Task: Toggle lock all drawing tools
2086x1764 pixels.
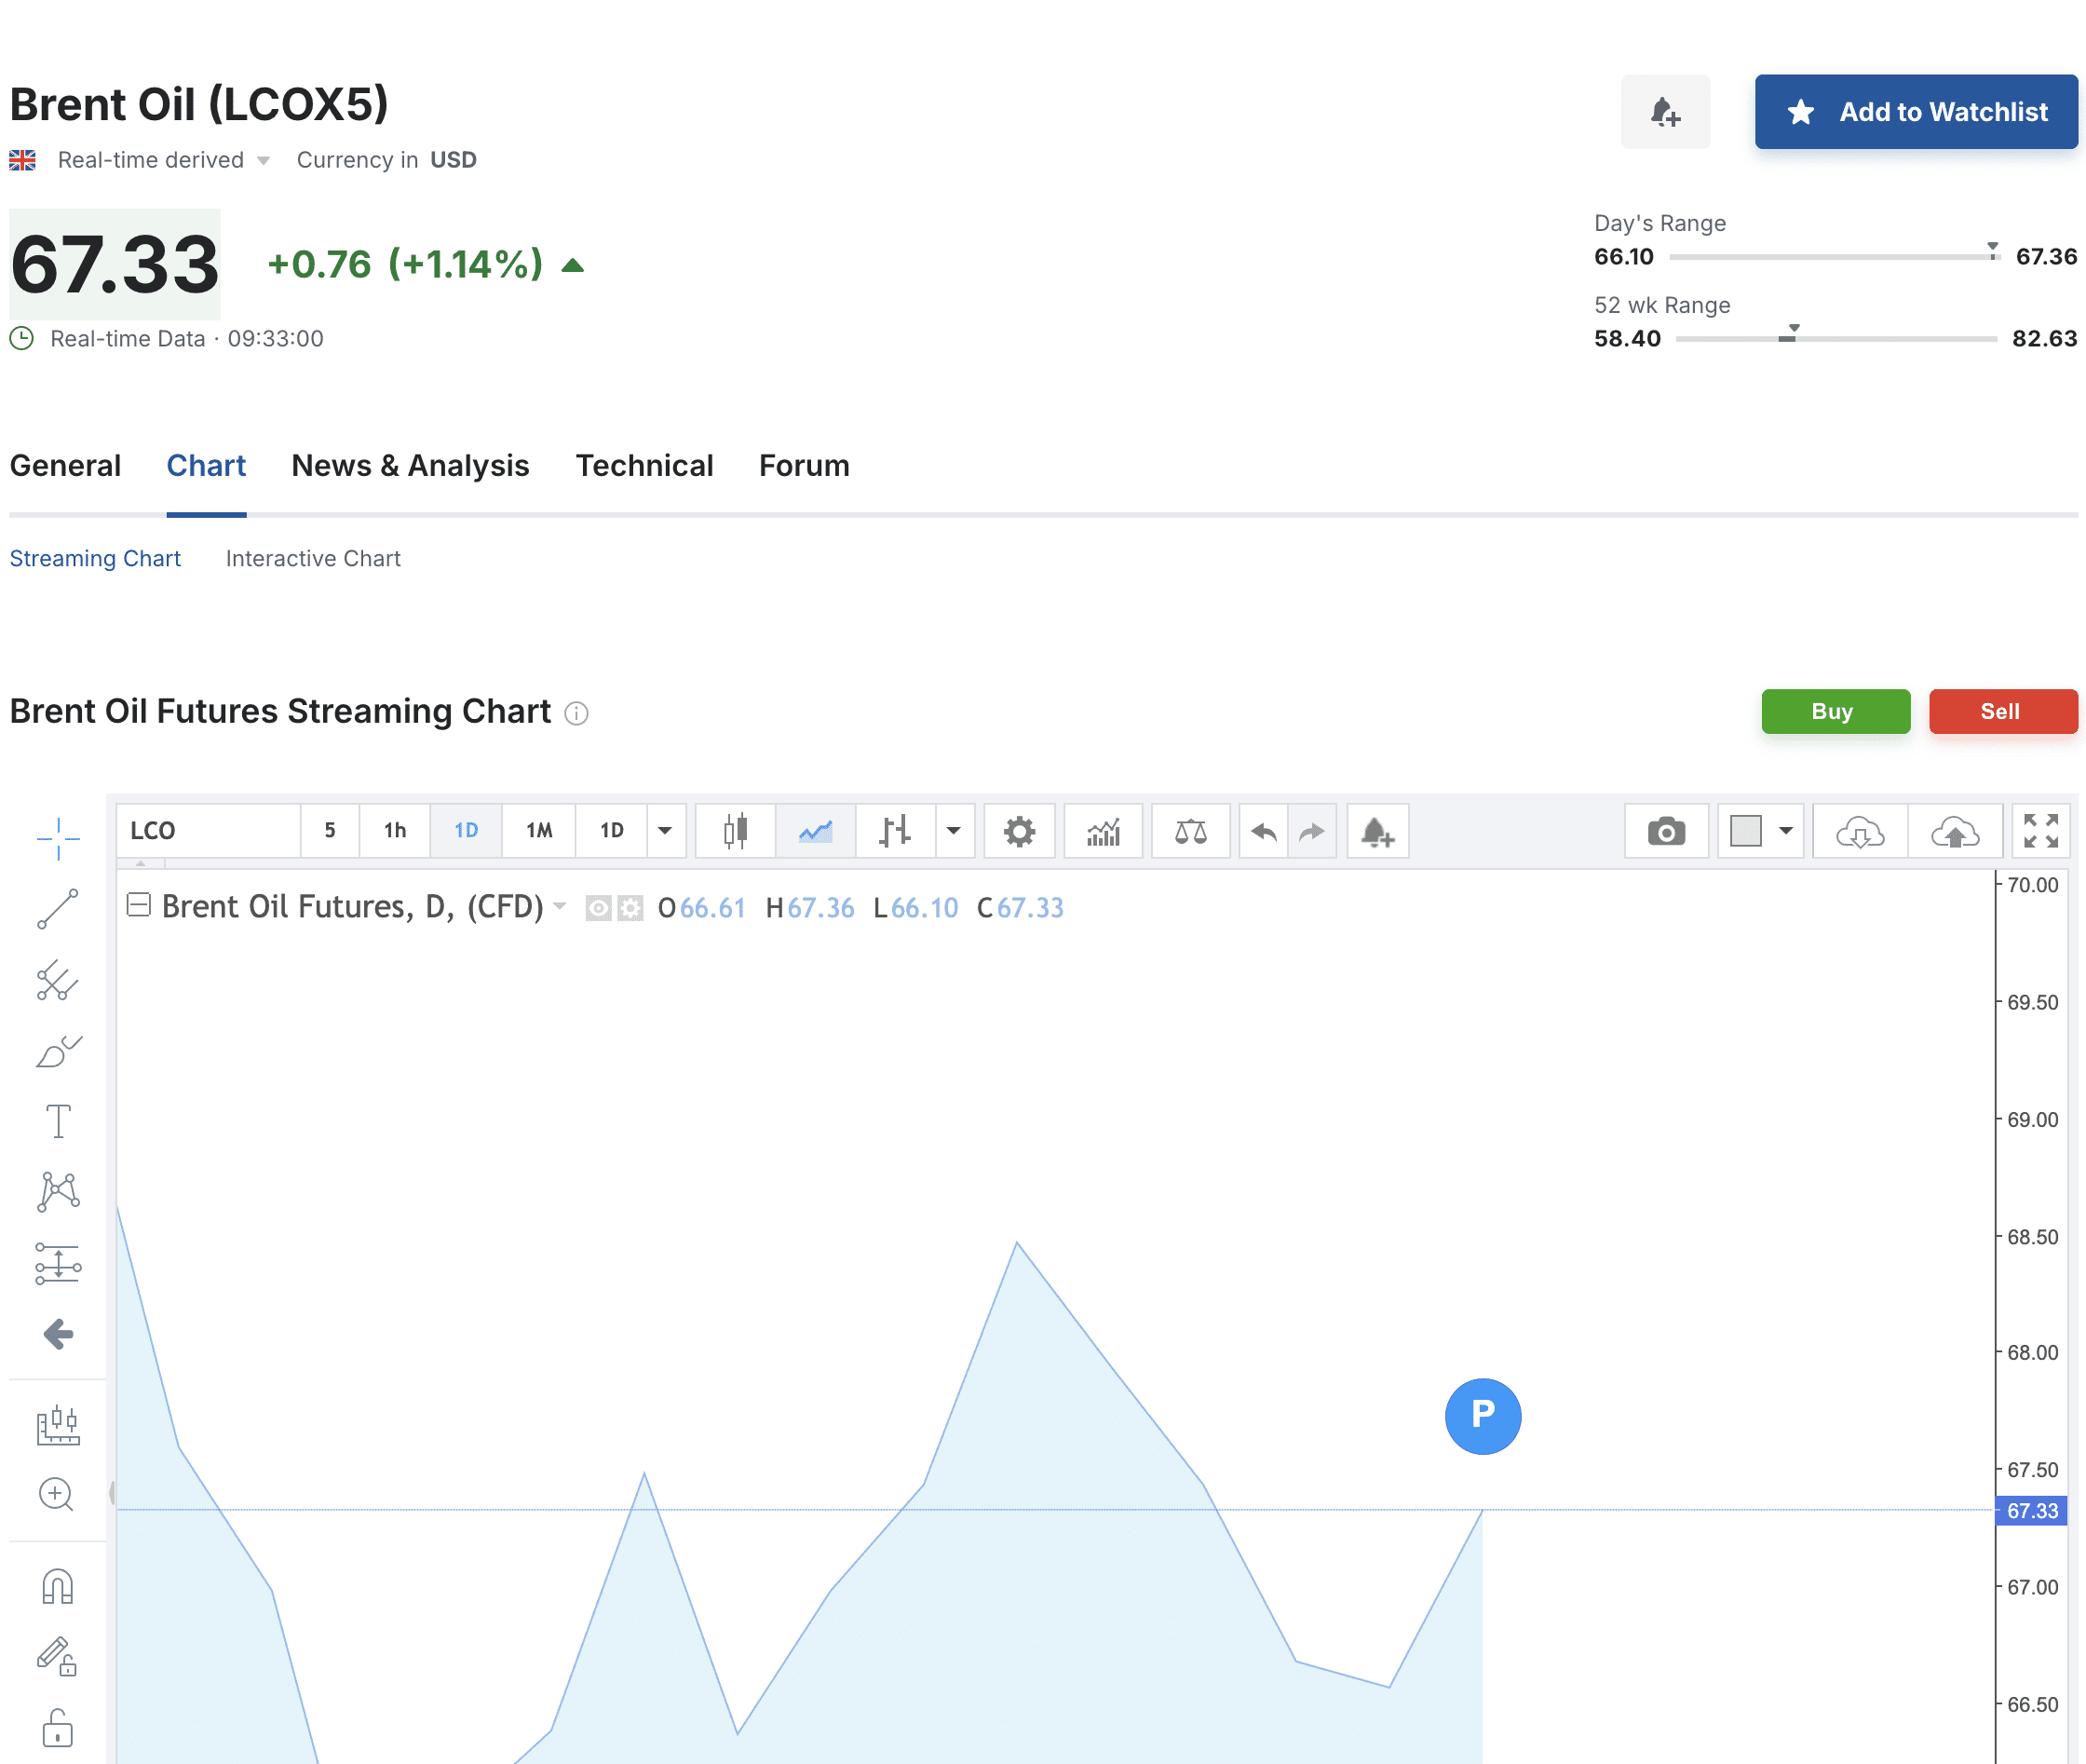Action: tap(58, 1728)
